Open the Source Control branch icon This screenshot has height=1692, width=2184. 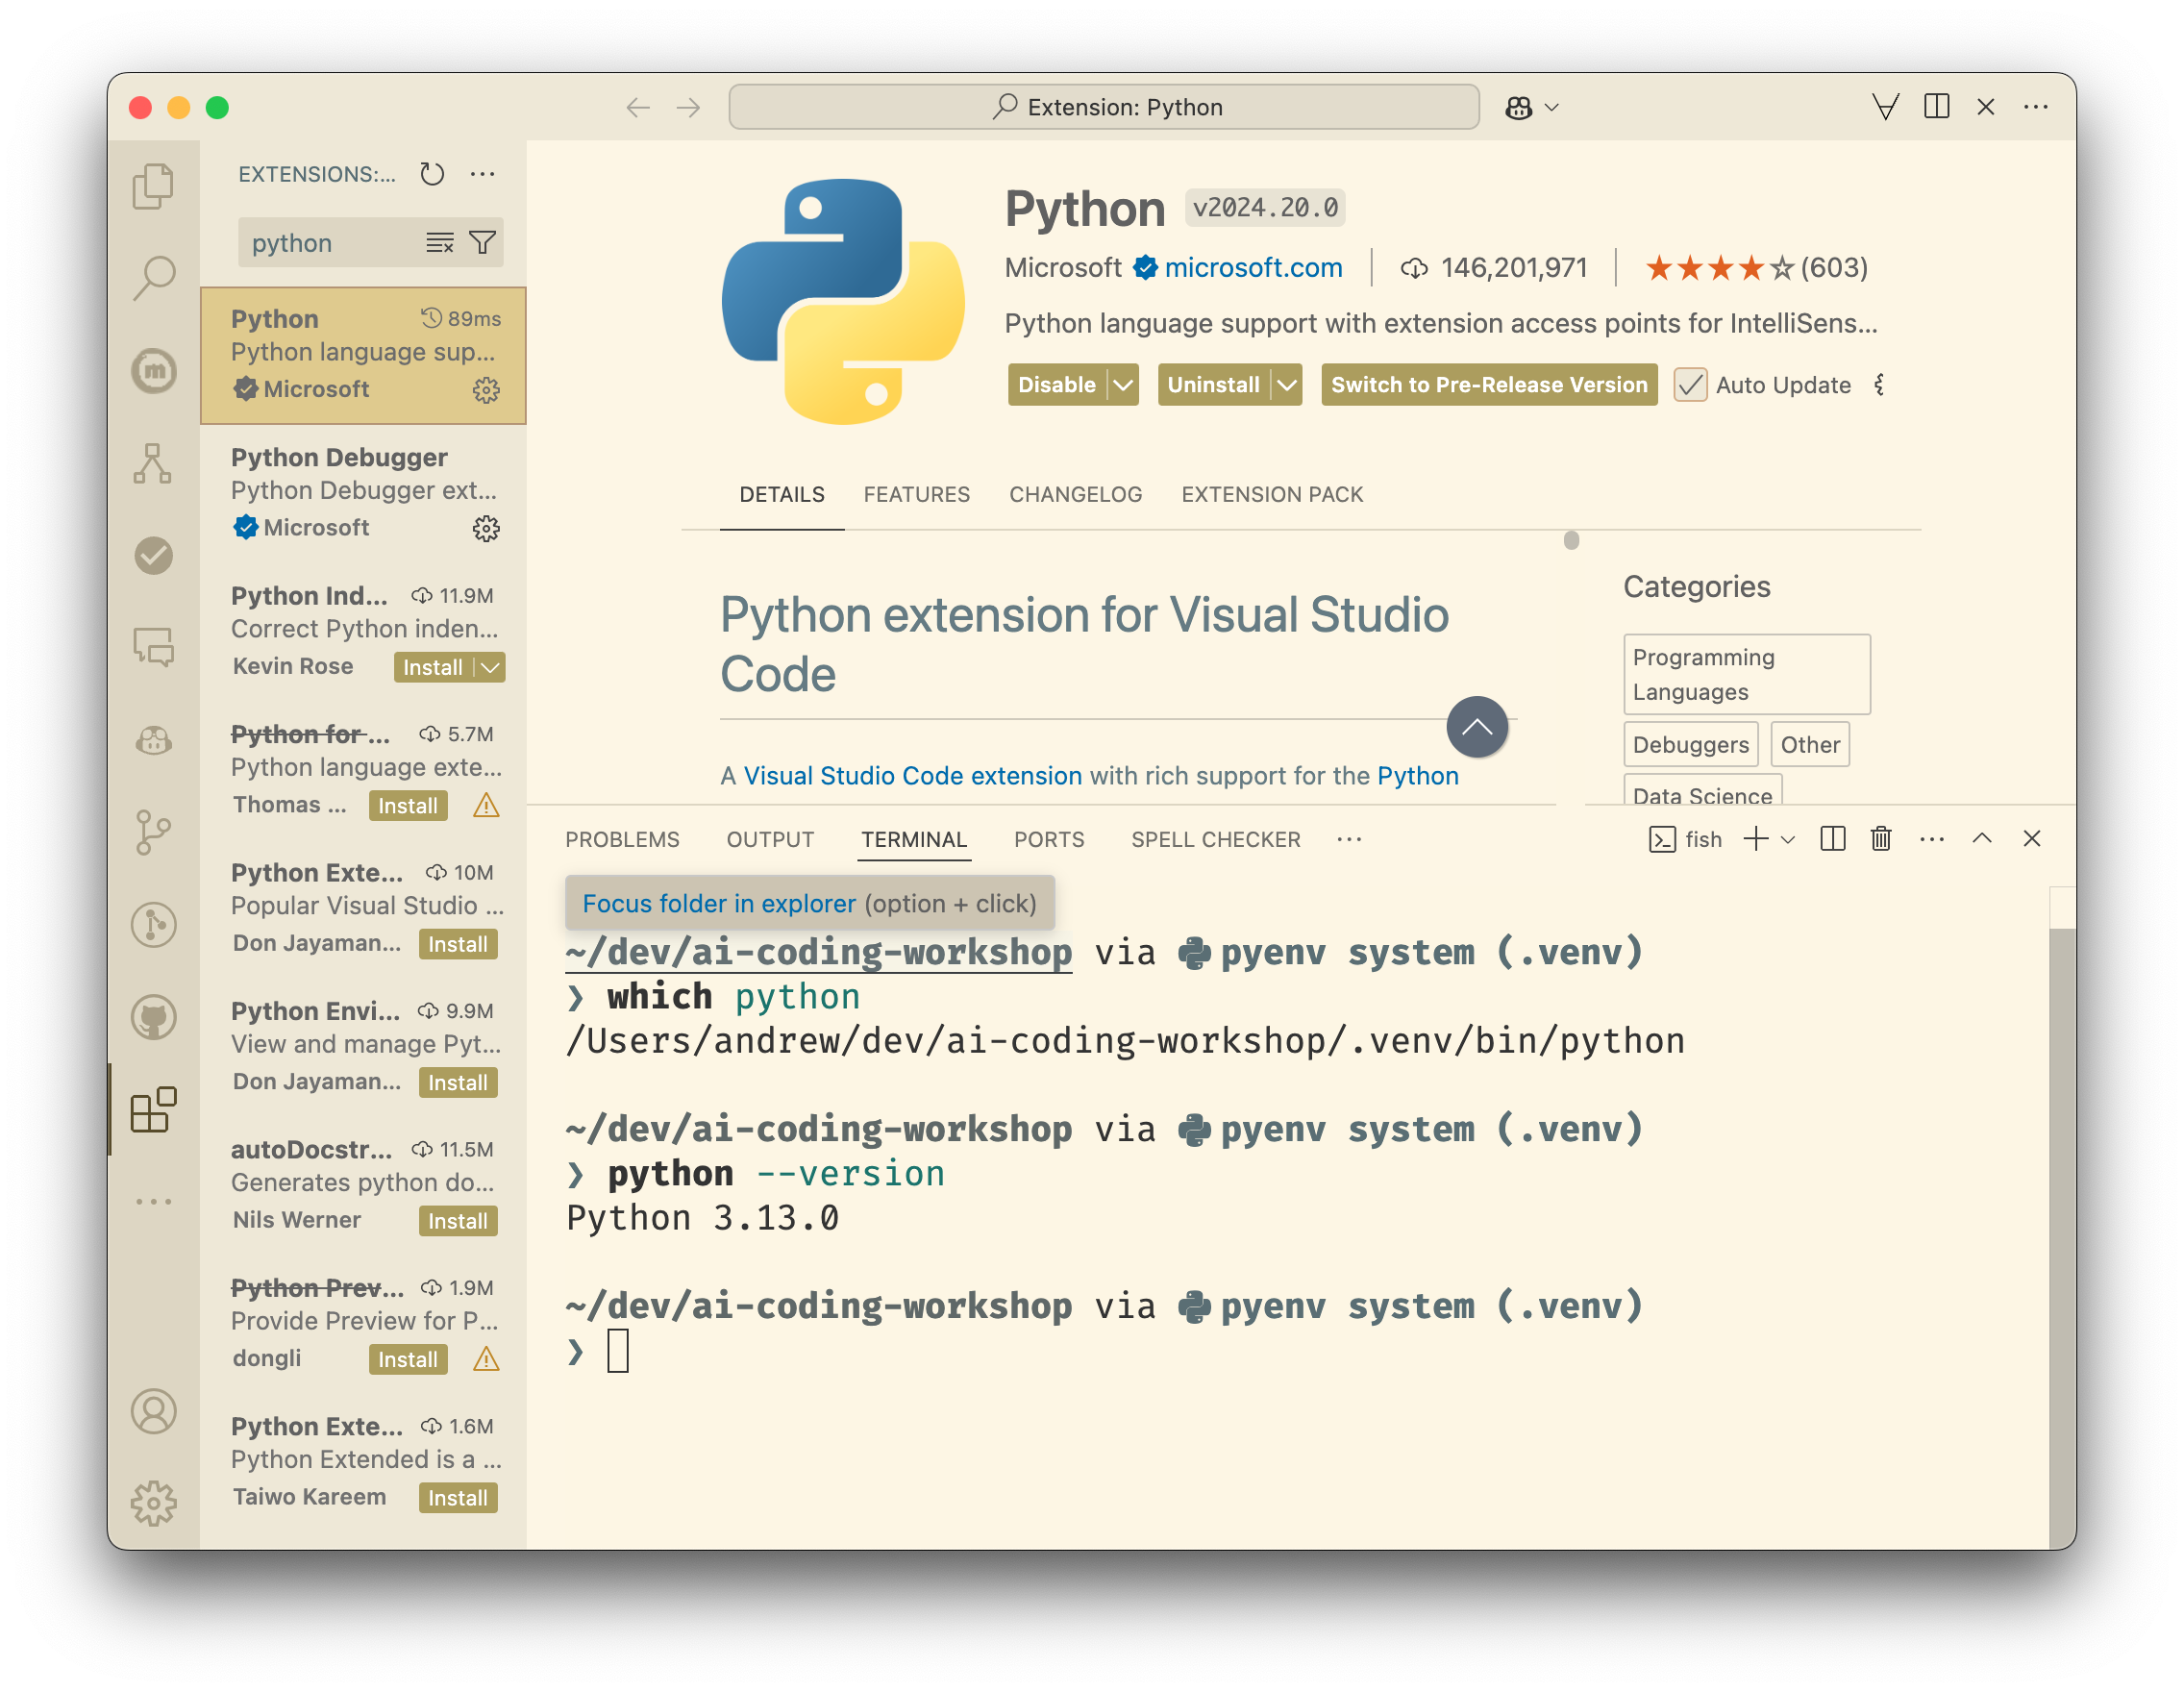point(153,832)
